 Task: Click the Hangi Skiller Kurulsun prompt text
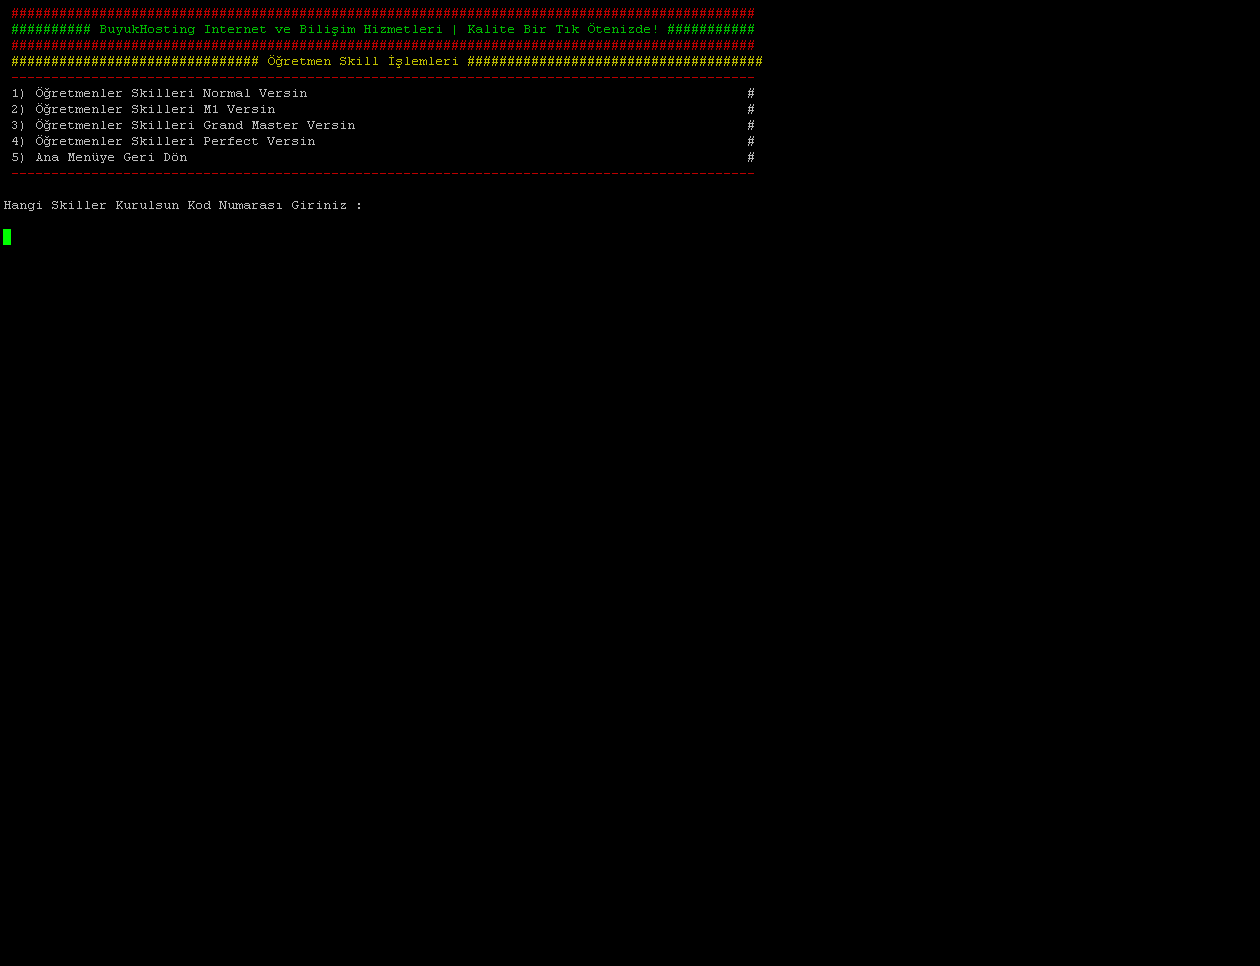click(x=182, y=206)
